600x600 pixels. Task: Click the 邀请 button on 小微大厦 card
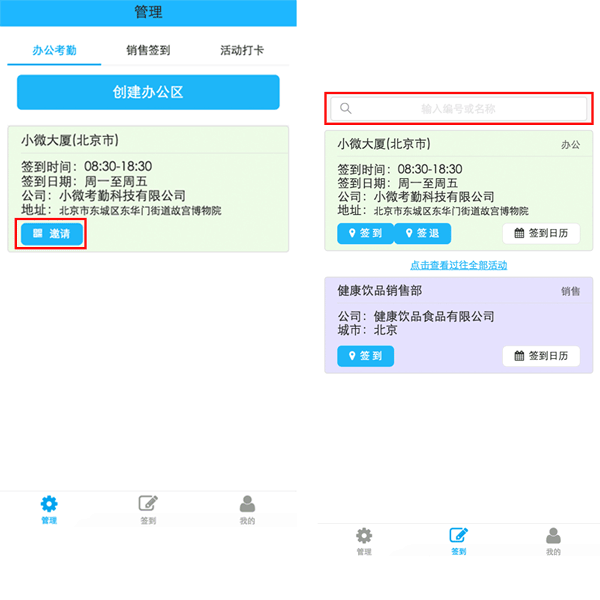point(52,234)
